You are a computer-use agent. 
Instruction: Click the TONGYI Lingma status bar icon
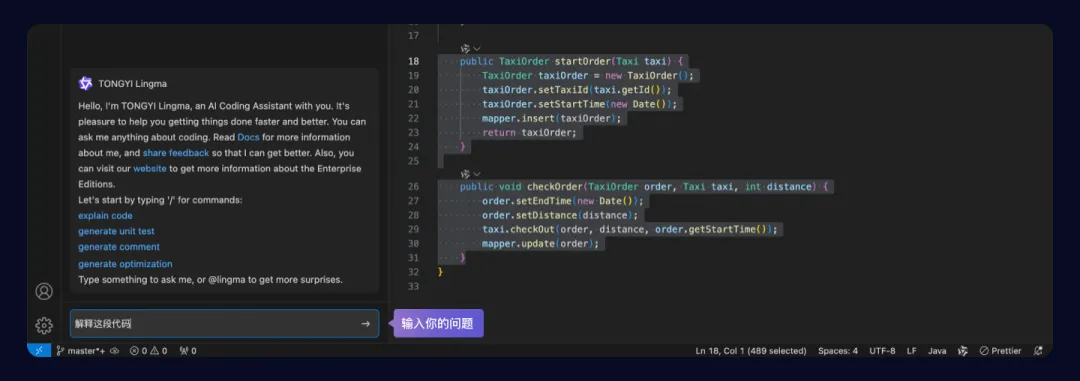pyautogui.click(x=963, y=351)
